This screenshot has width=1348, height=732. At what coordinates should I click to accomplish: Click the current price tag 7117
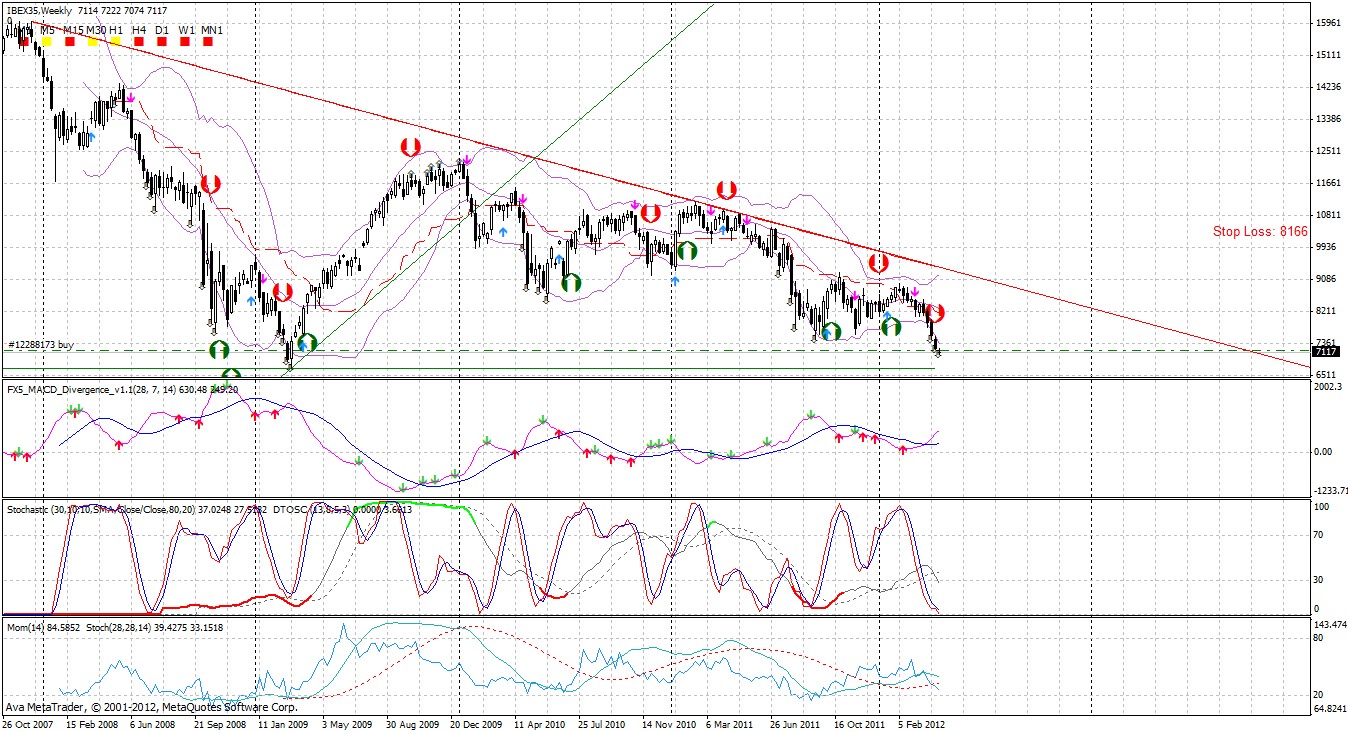pyautogui.click(x=1325, y=351)
